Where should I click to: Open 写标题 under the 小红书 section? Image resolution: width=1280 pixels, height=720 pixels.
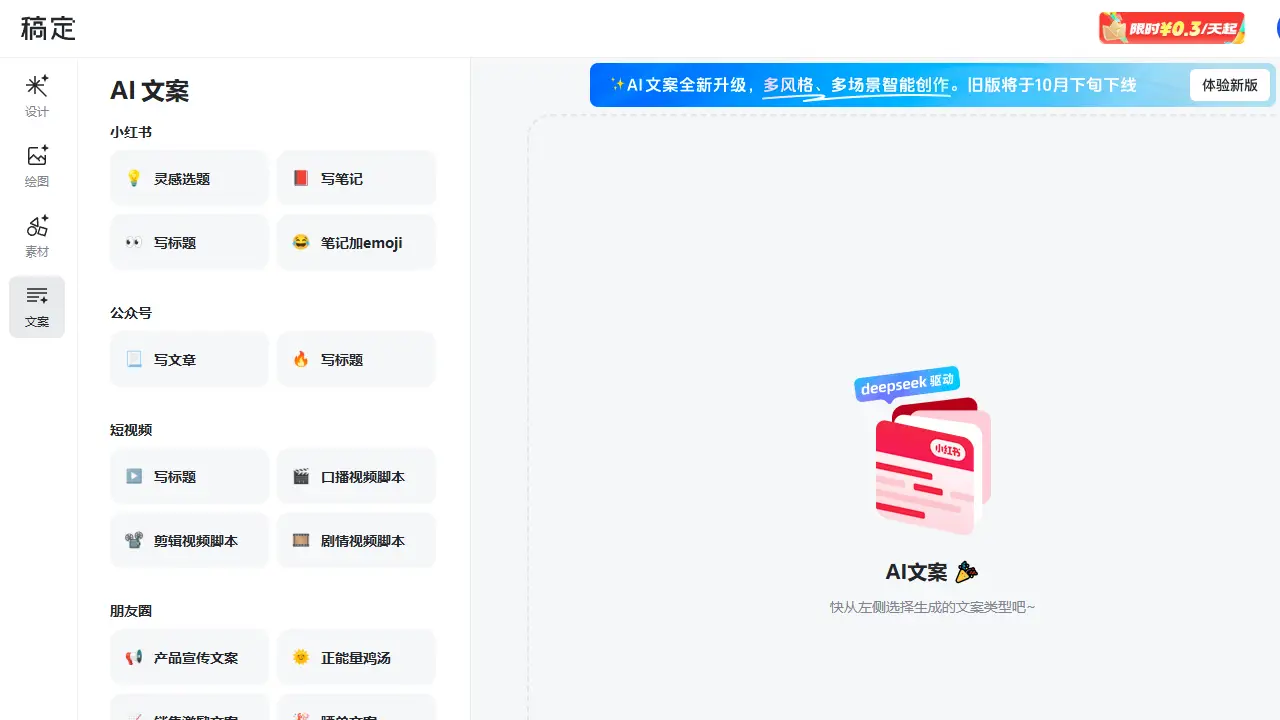188,242
